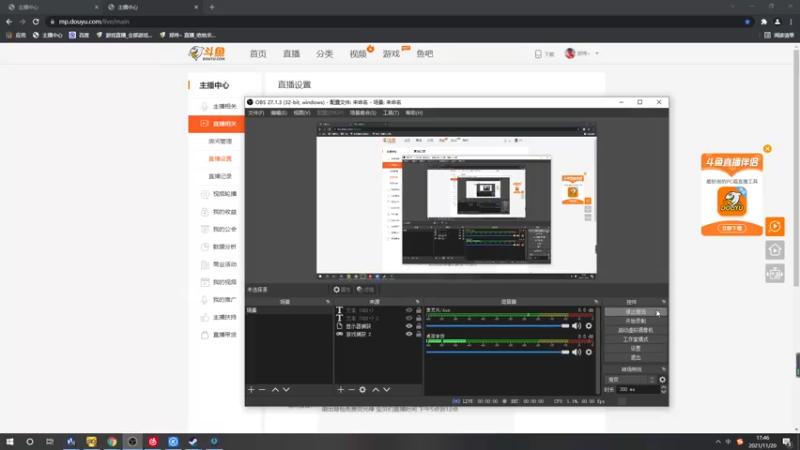Open Chrome from the taskbar
The height and width of the screenshot is (450, 800).
point(112,441)
